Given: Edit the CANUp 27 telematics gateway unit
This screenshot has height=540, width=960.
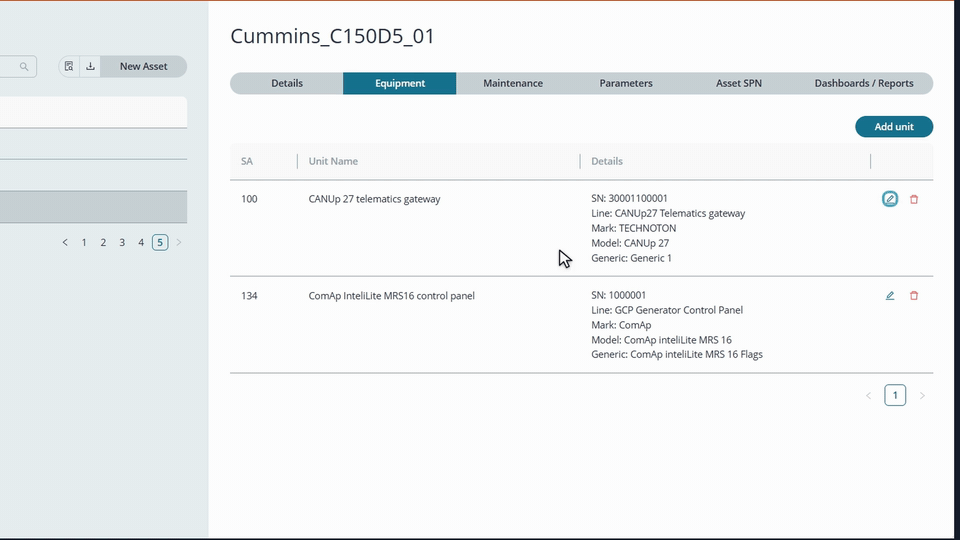Looking at the screenshot, I should pos(890,199).
